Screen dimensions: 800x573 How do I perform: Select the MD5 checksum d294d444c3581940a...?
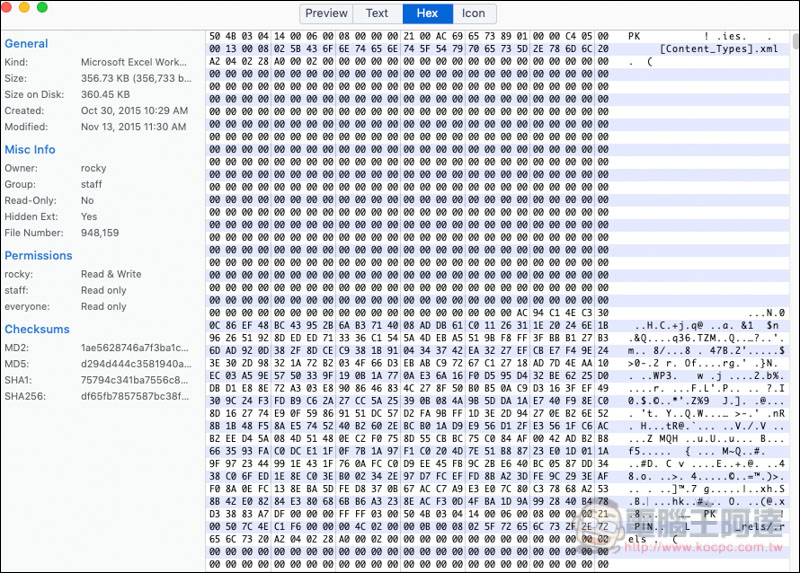(x=136, y=364)
